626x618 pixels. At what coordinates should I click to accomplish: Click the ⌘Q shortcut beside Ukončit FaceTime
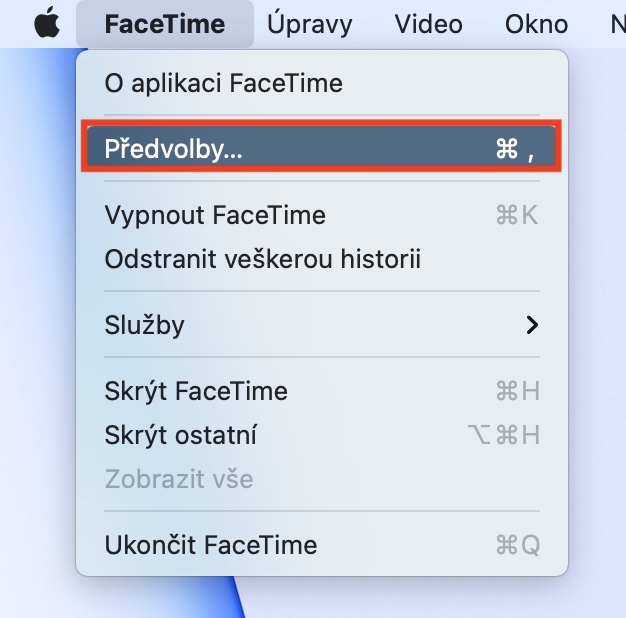pos(518,545)
